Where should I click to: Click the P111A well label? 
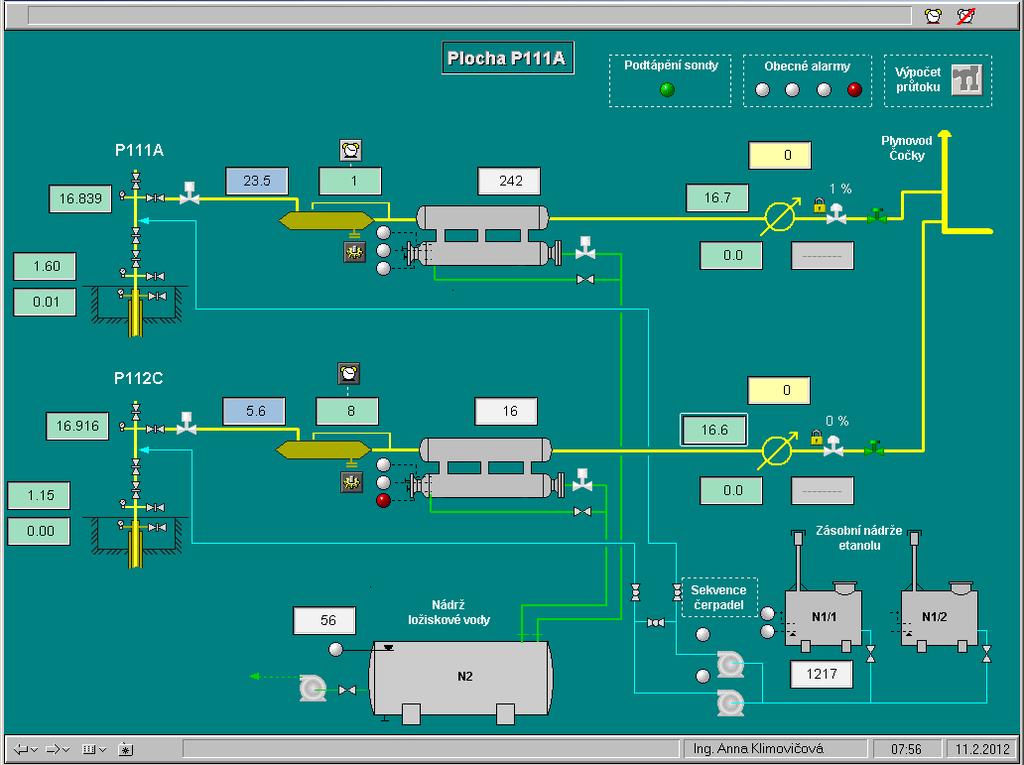click(139, 150)
